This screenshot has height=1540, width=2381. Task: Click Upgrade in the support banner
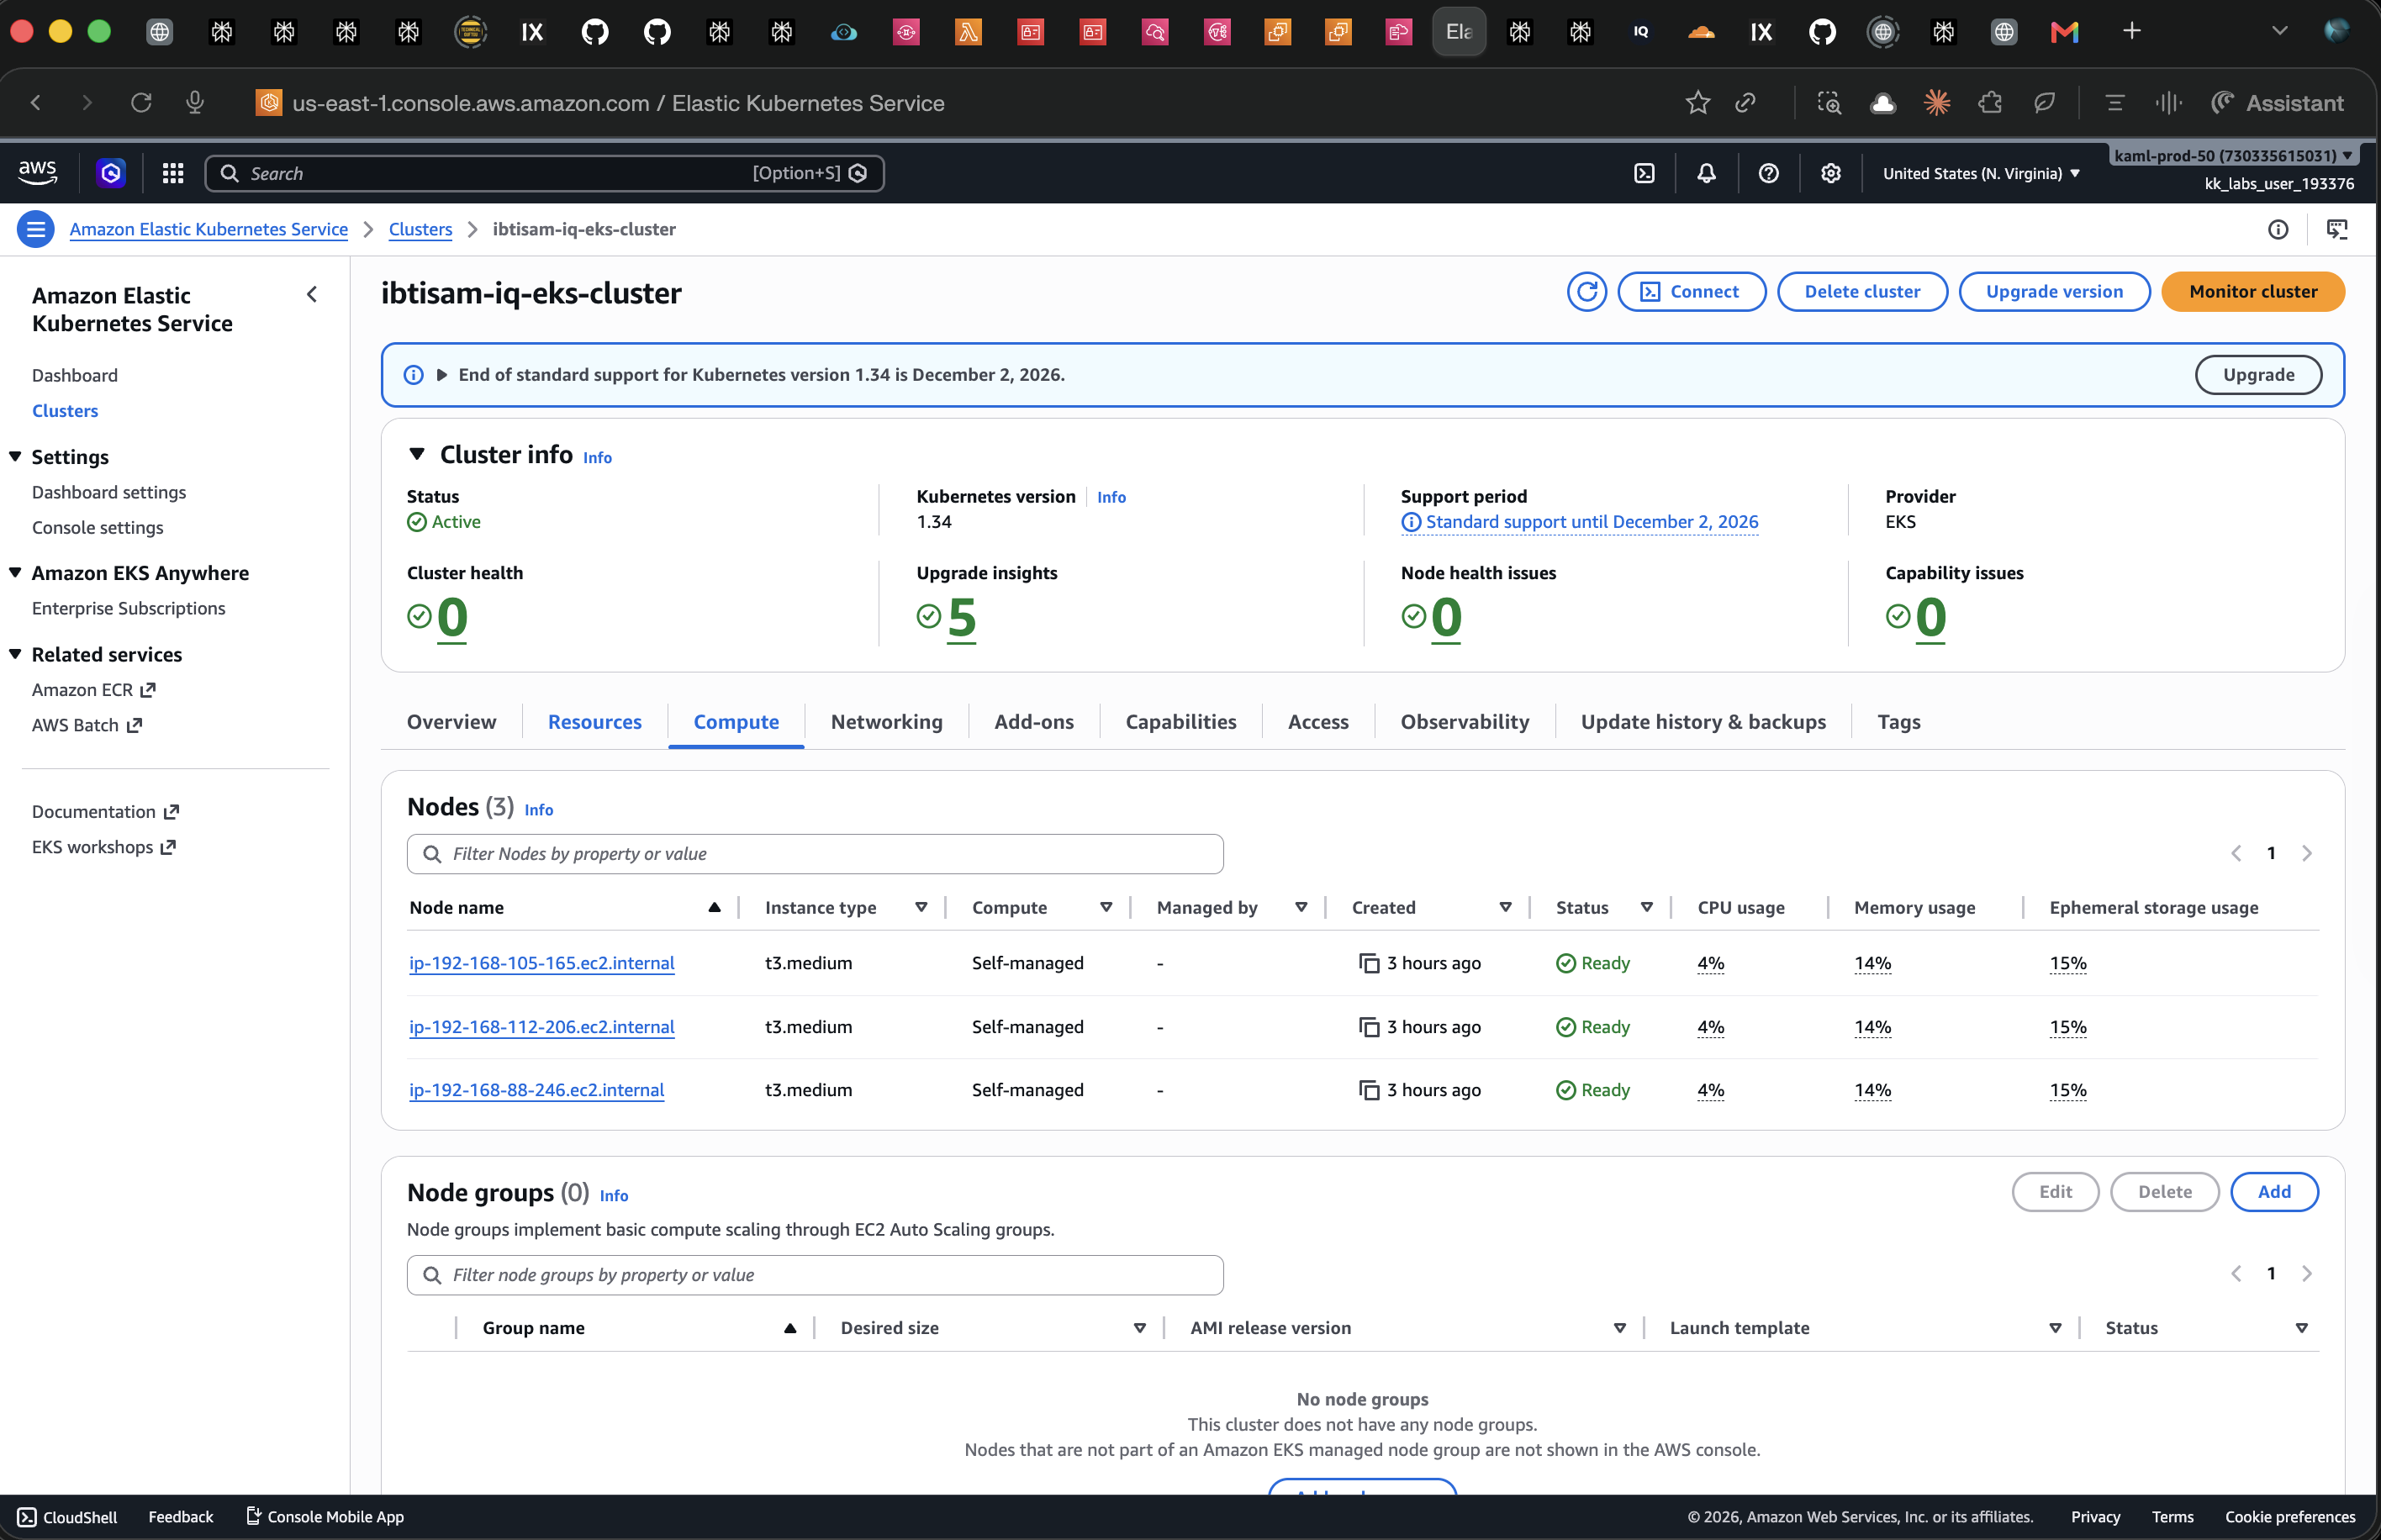point(2257,375)
